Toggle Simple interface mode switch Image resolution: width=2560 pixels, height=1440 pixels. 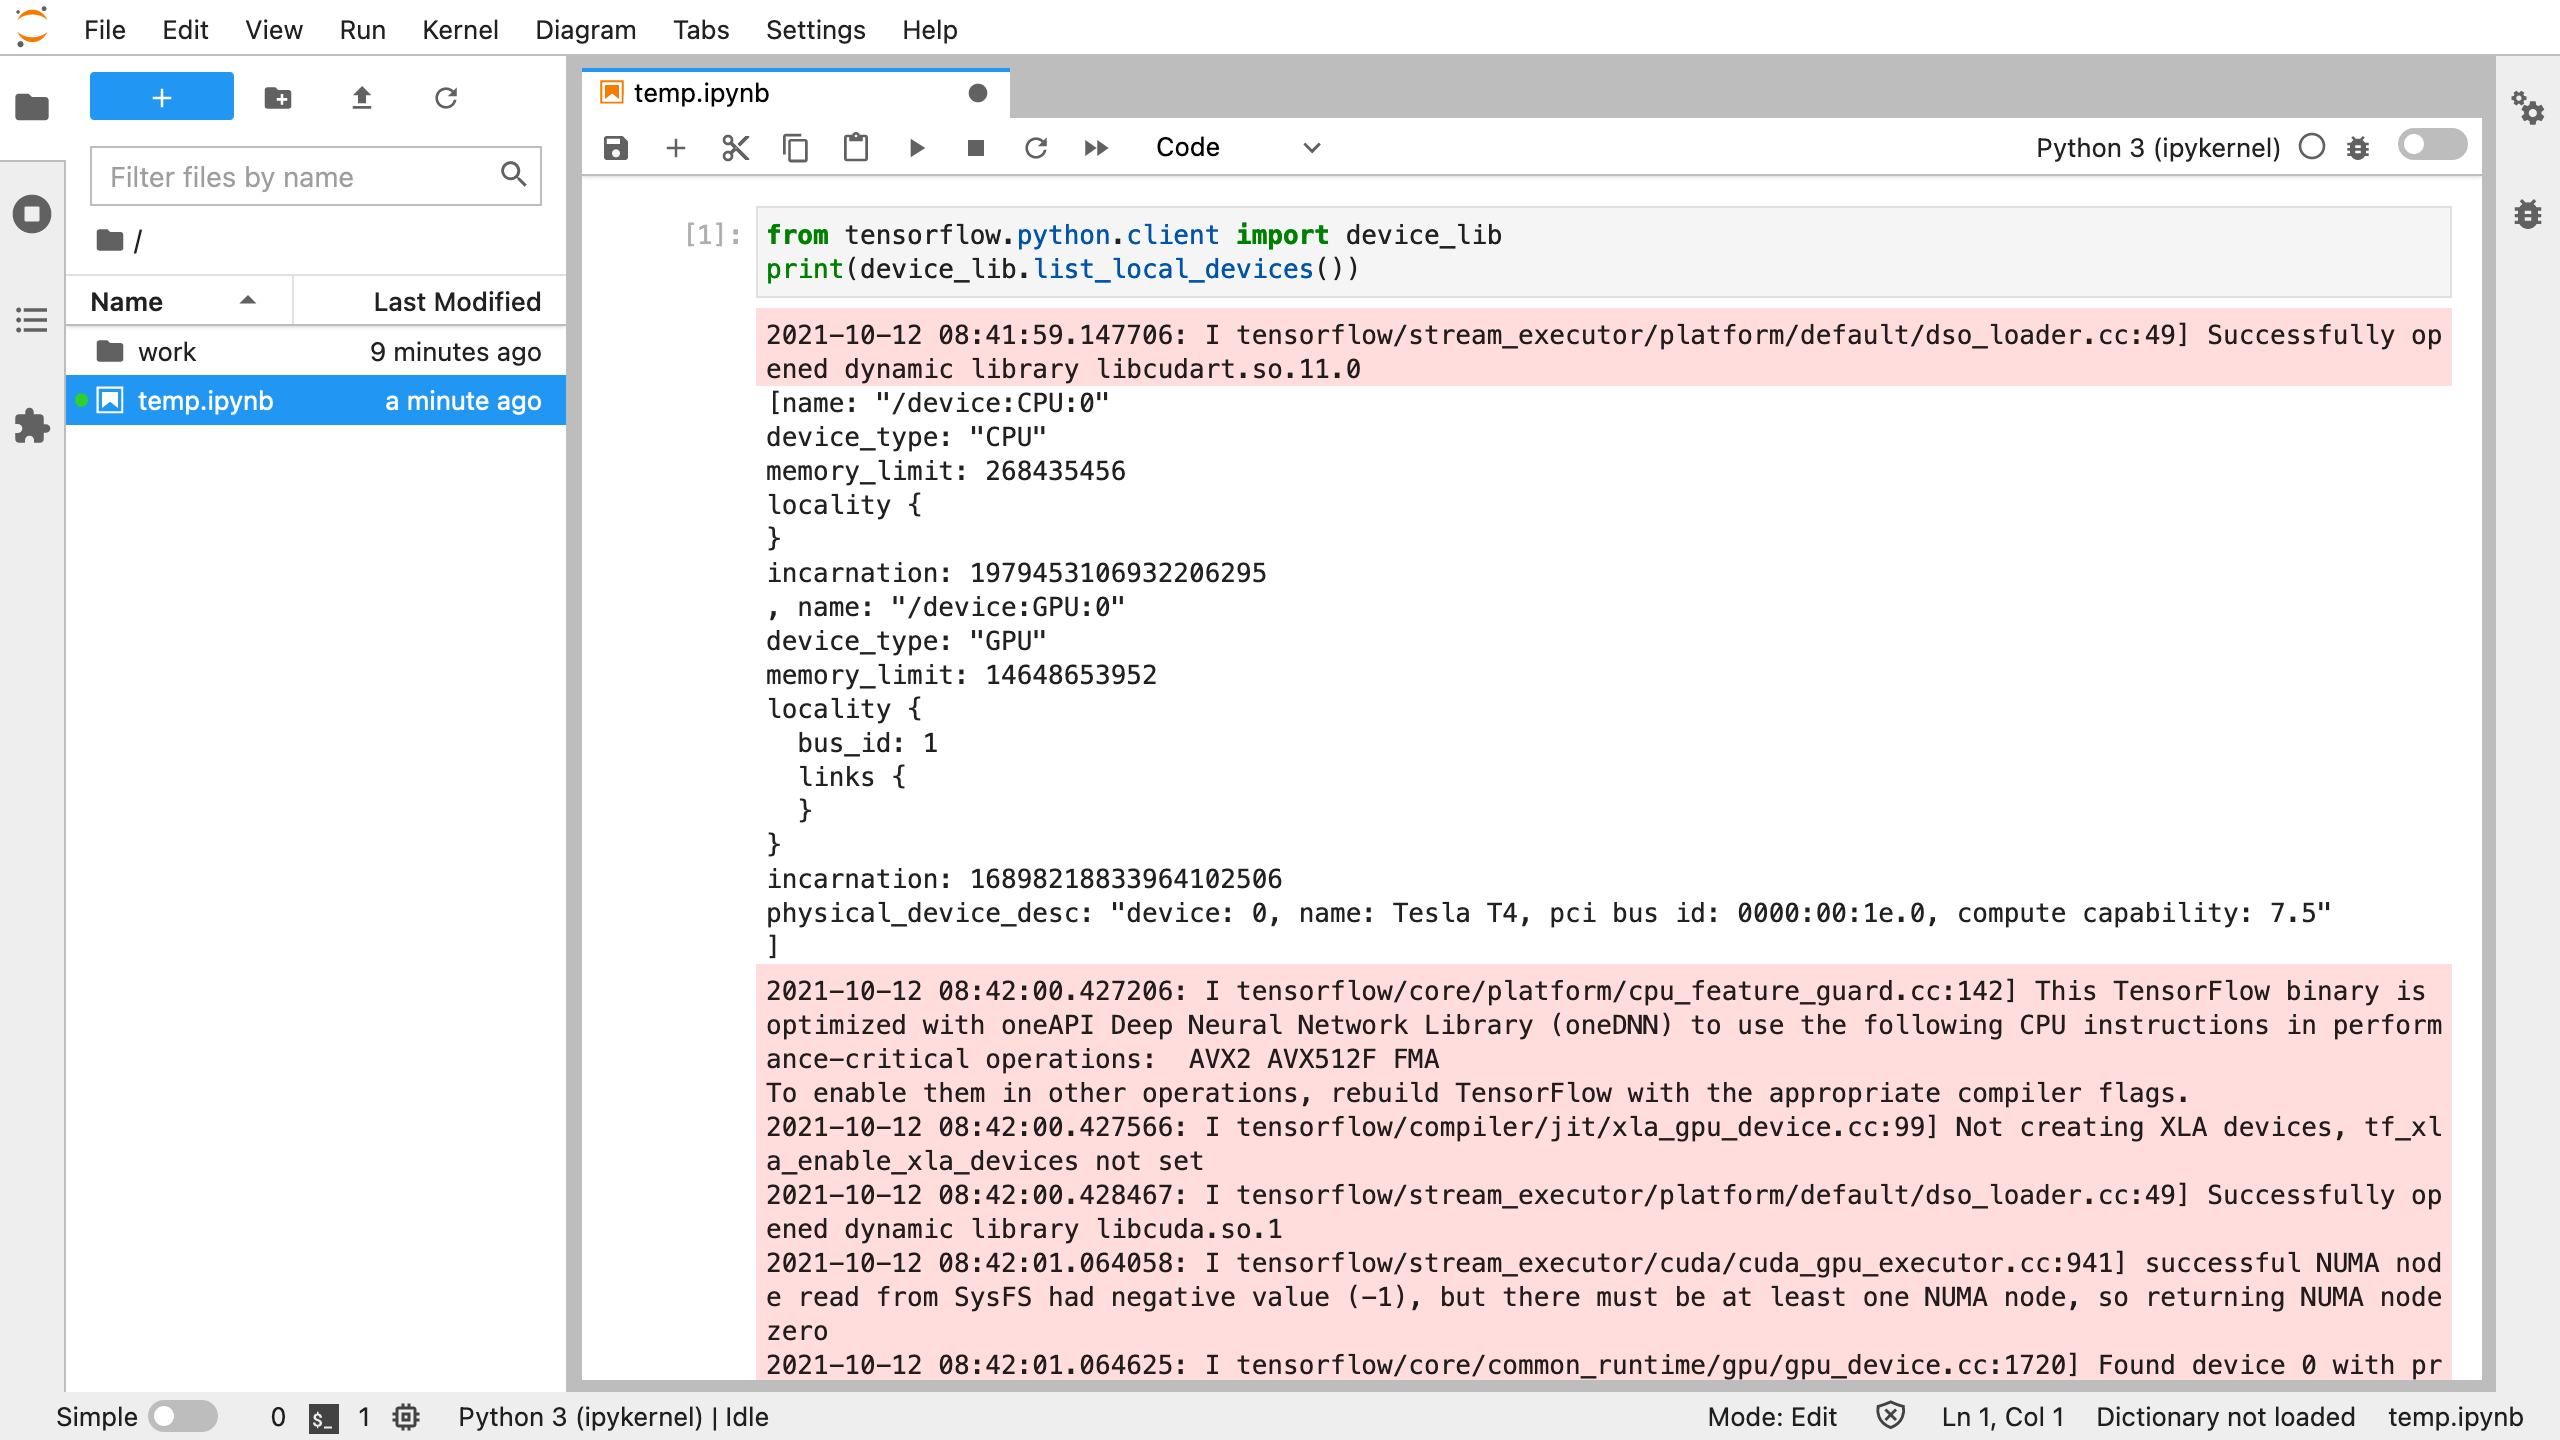pyautogui.click(x=183, y=1416)
